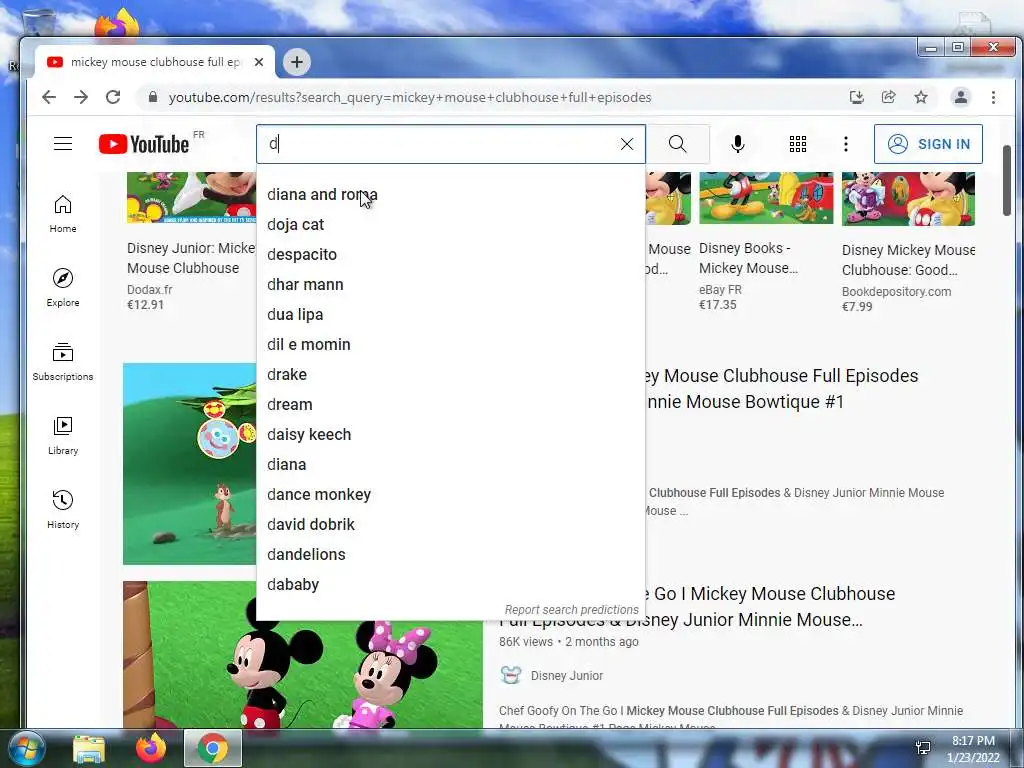Screen dimensions: 1024x768
Task: Reload the page in Chrome
Action: pyautogui.click(x=113, y=97)
